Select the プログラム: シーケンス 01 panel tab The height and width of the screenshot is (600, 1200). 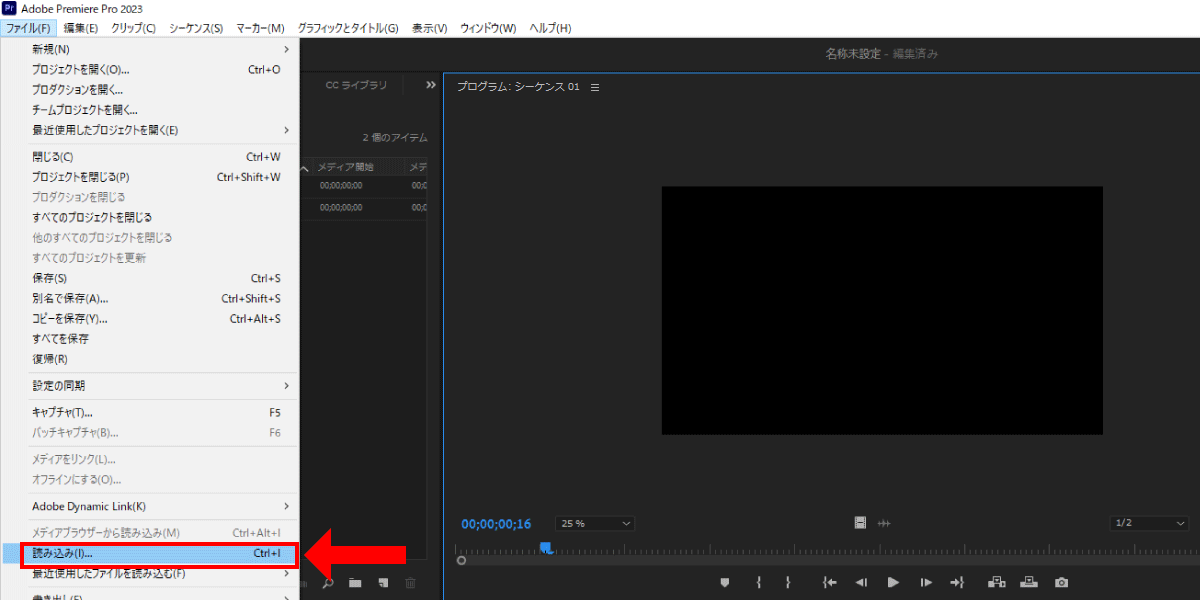(x=518, y=87)
